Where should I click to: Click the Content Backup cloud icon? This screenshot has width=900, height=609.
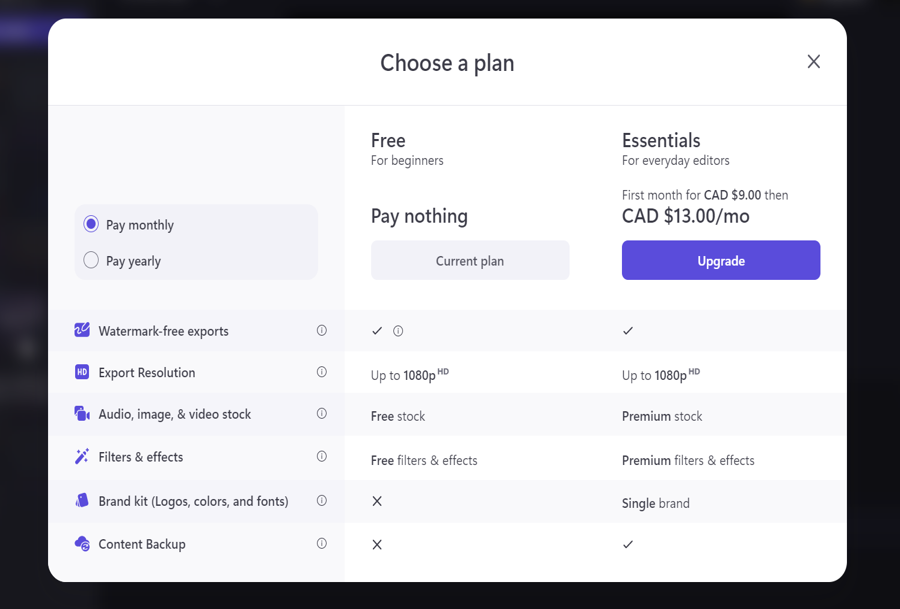pos(82,544)
